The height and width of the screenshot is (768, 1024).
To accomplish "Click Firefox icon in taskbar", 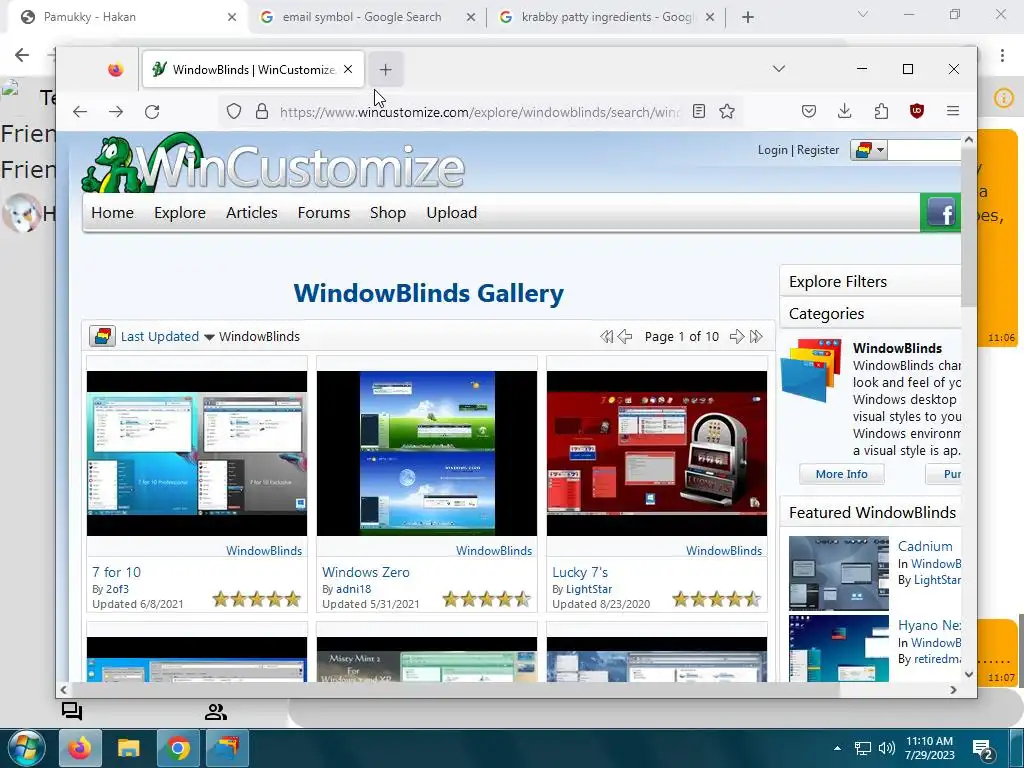I will (80, 748).
